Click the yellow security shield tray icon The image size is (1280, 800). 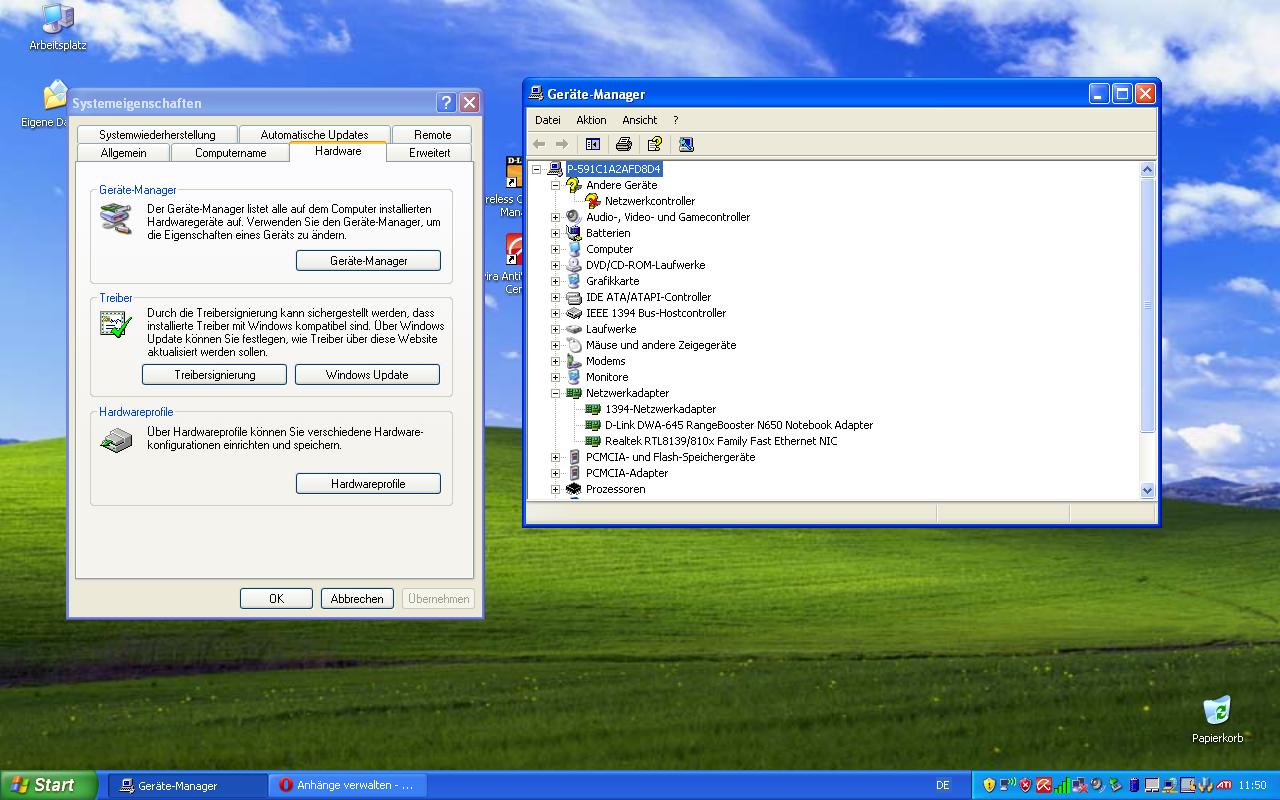pyautogui.click(x=989, y=785)
